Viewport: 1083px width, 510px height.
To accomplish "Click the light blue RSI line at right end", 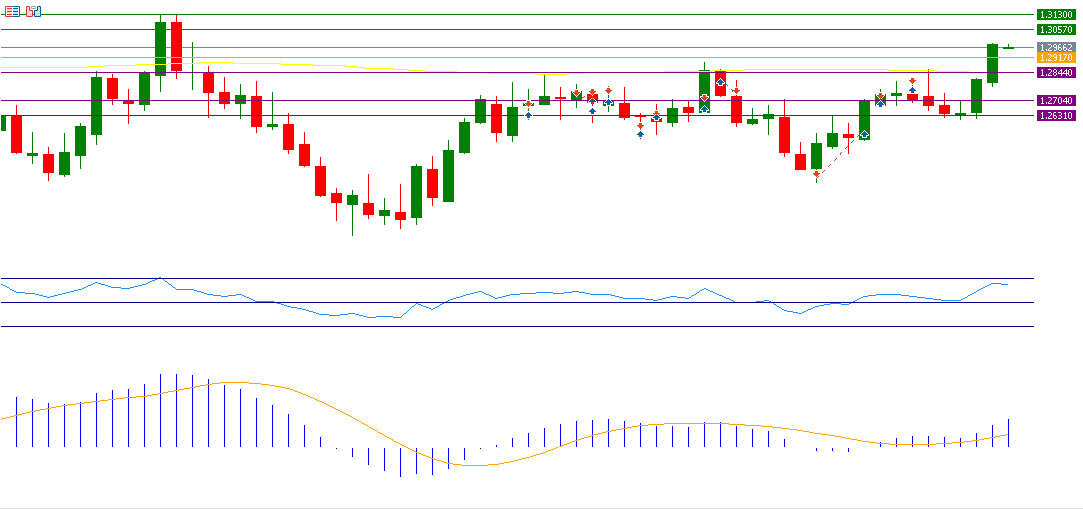I will [x=1004, y=284].
